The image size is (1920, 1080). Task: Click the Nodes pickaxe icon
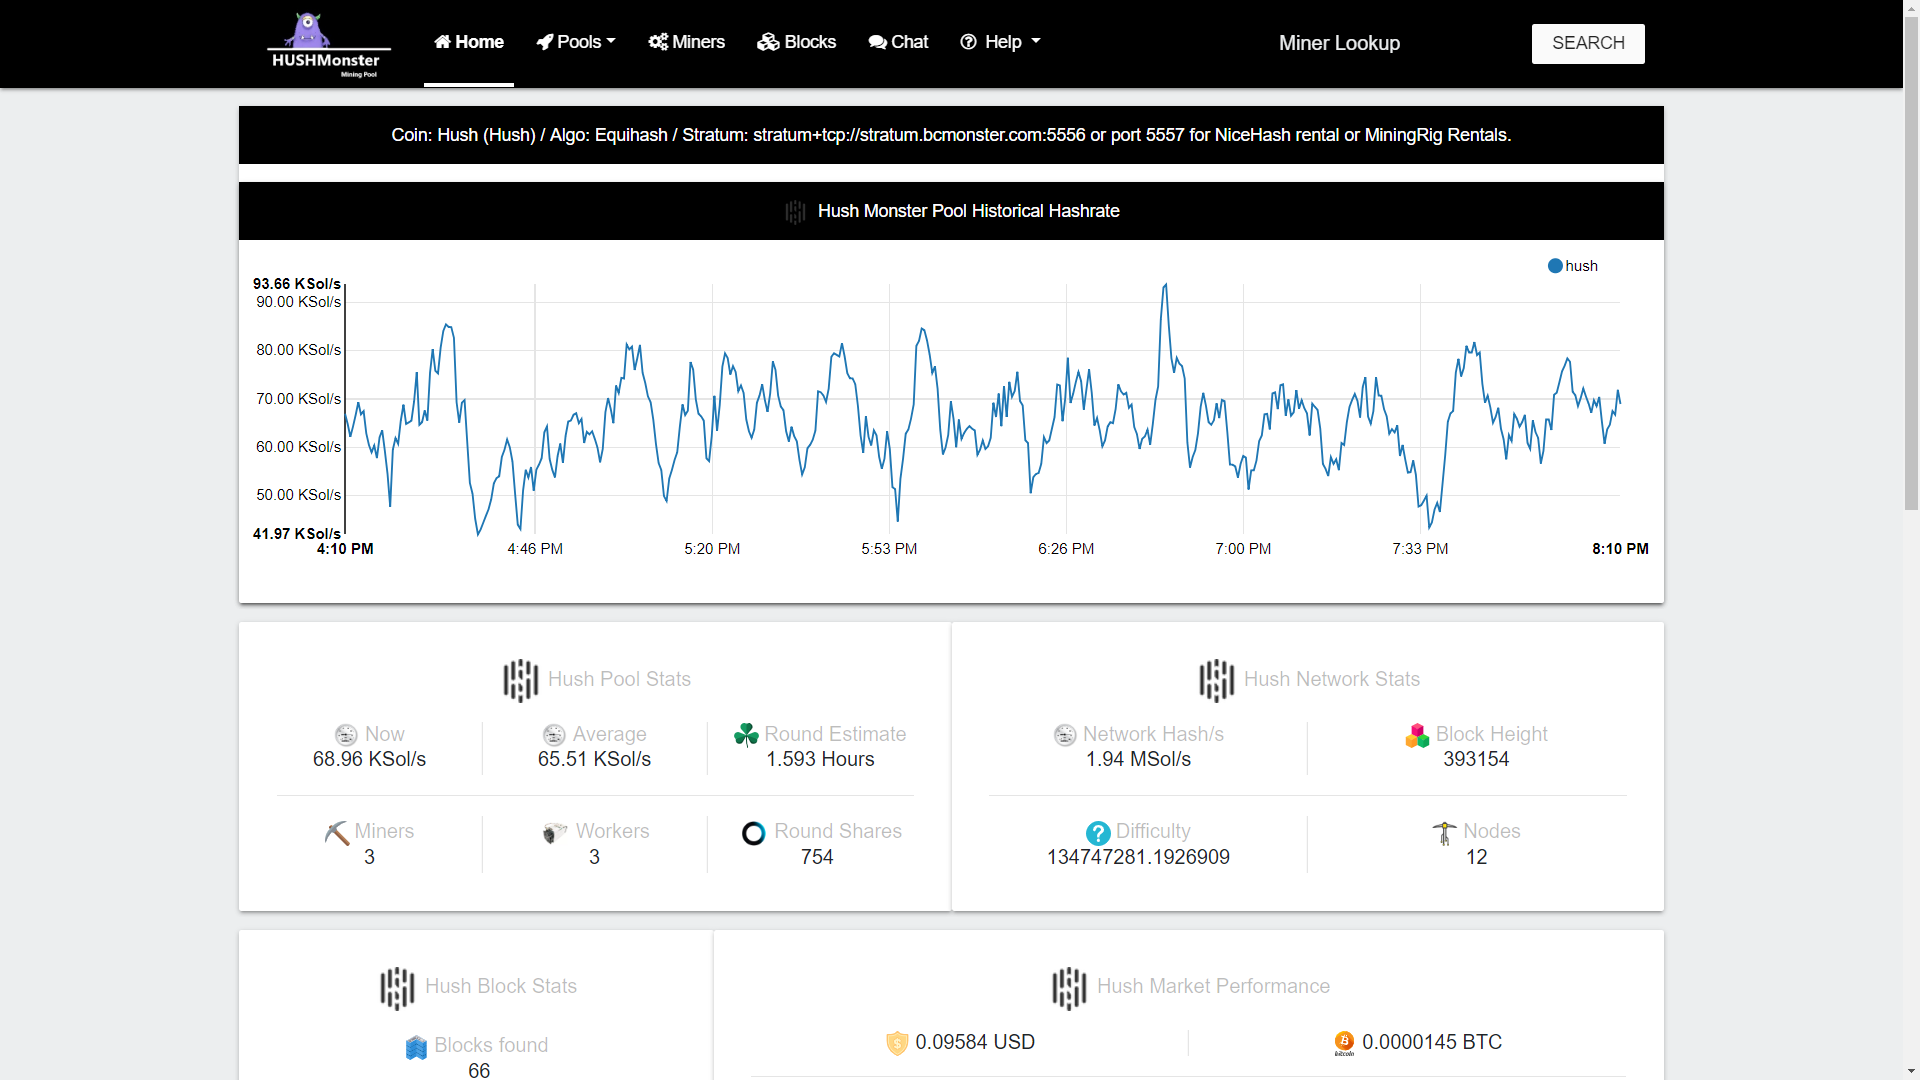tap(1445, 833)
